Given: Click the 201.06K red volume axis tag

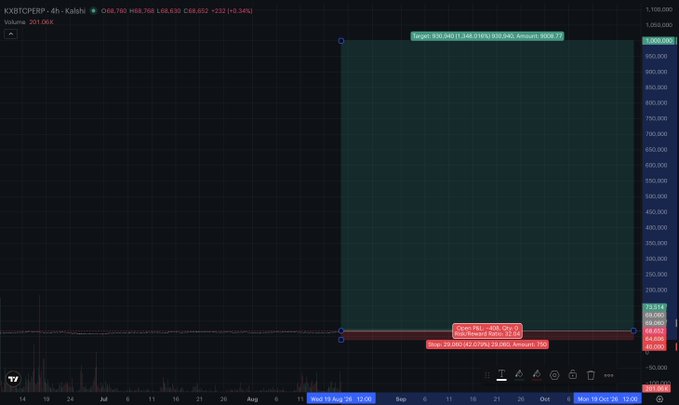Looking at the screenshot, I should coord(656,389).
